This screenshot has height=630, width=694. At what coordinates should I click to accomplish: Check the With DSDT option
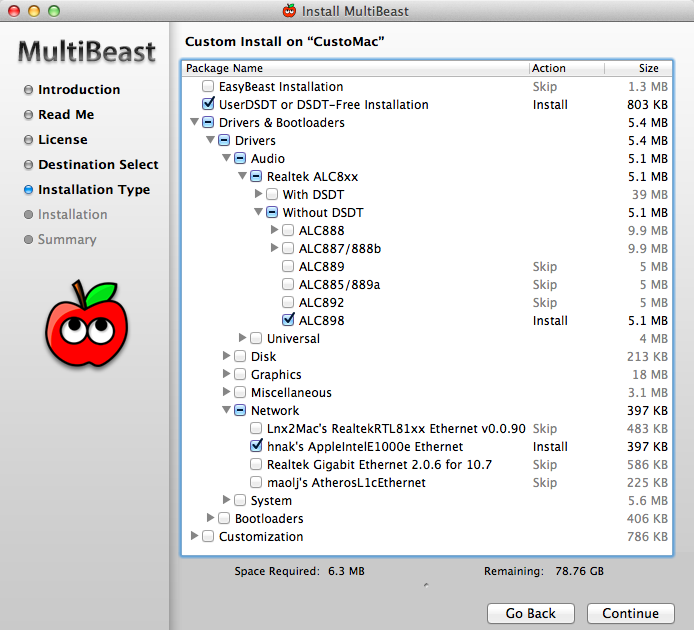[x=272, y=194]
